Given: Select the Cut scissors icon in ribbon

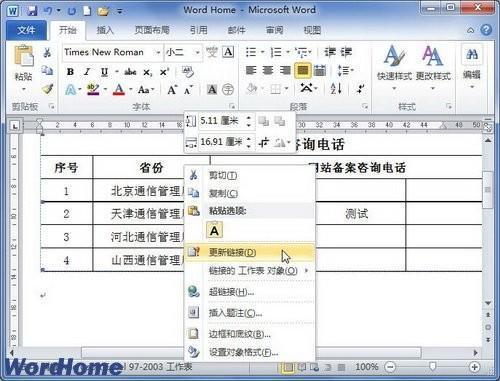Looking at the screenshot, I should pyautogui.click(x=47, y=52).
